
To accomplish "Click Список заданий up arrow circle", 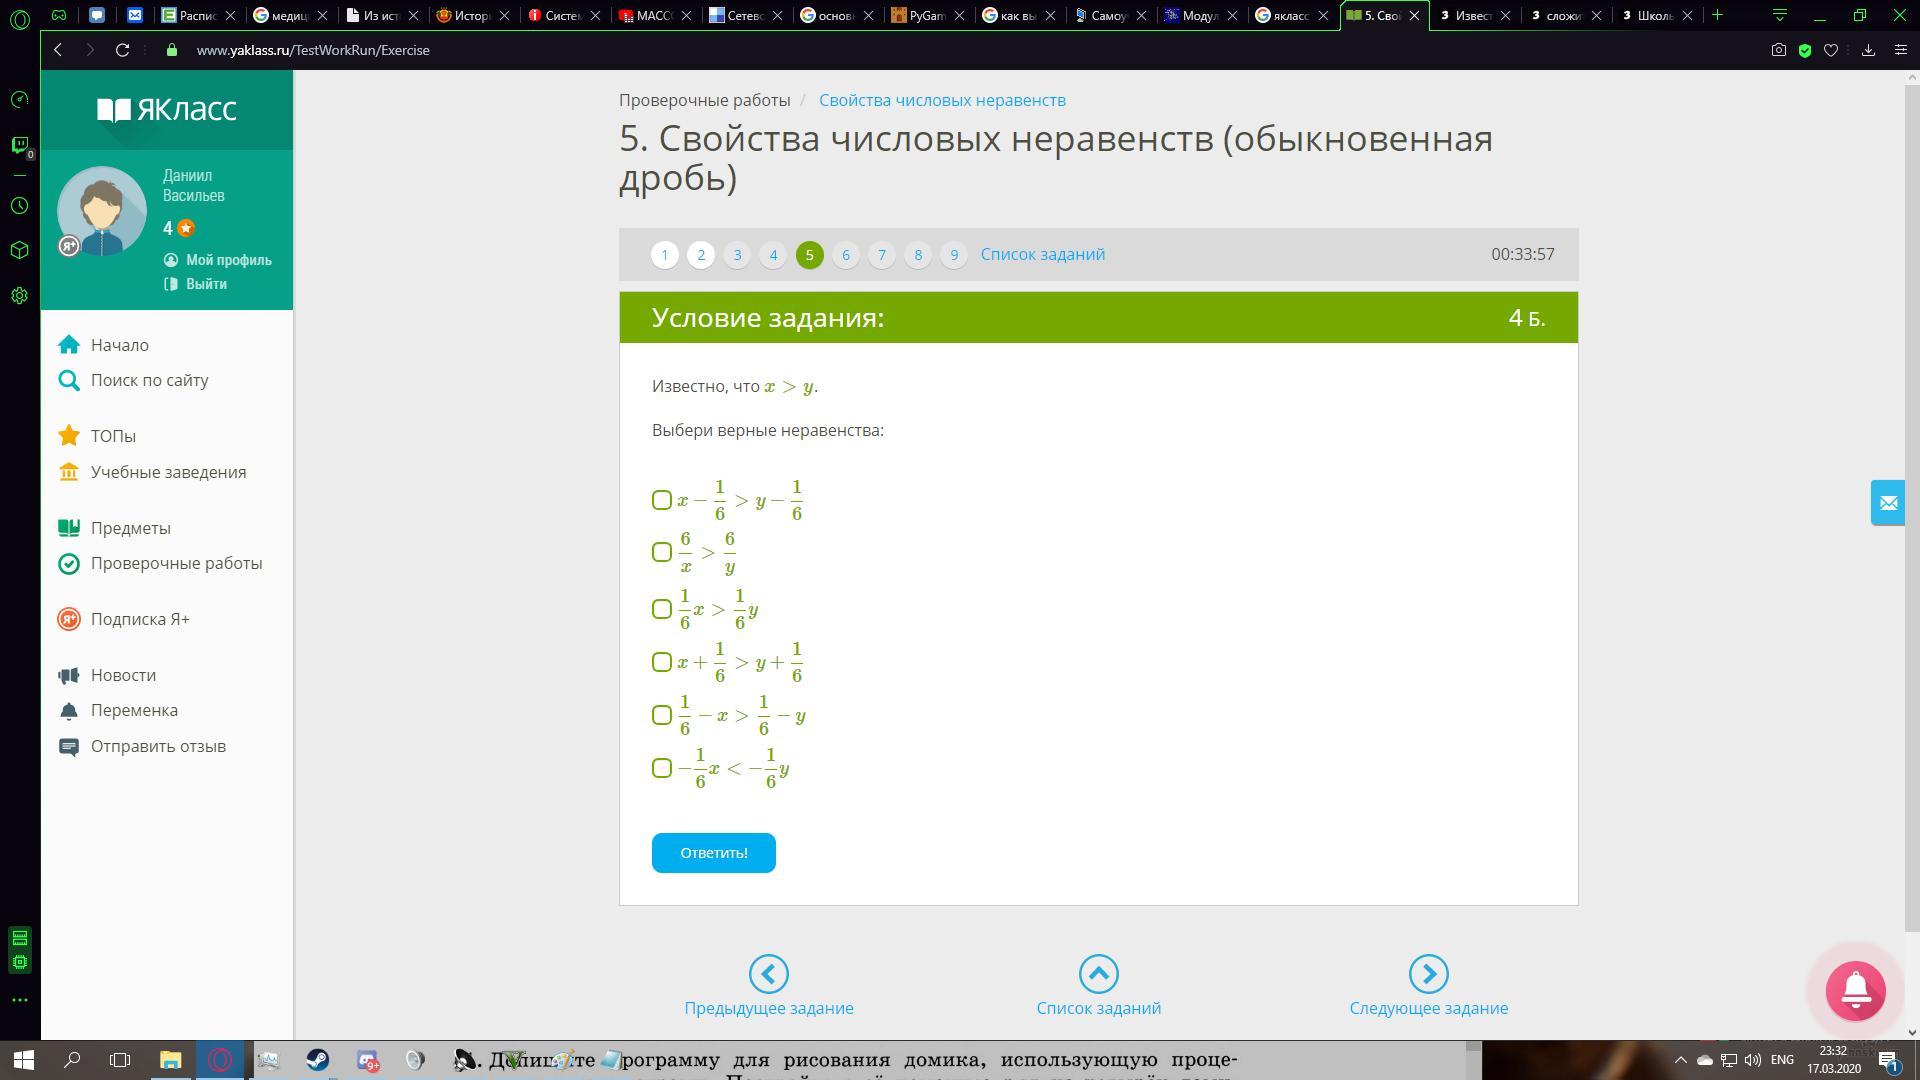I will pyautogui.click(x=1098, y=974).
